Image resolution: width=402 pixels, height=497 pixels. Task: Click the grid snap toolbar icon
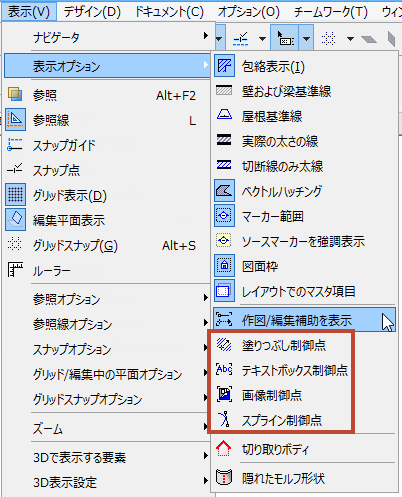click(x=328, y=39)
